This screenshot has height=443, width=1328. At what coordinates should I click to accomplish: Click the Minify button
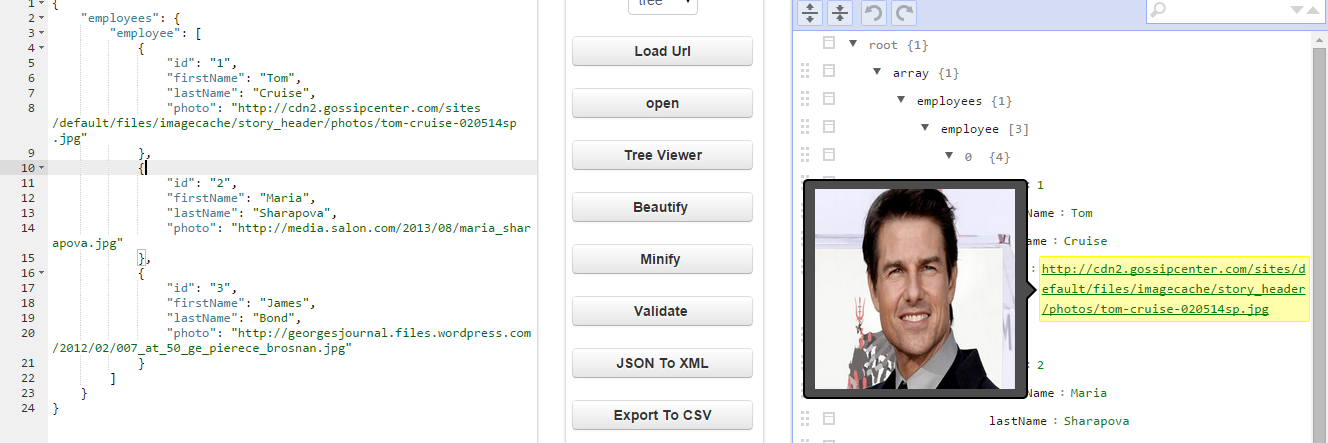pyautogui.click(x=662, y=259)
